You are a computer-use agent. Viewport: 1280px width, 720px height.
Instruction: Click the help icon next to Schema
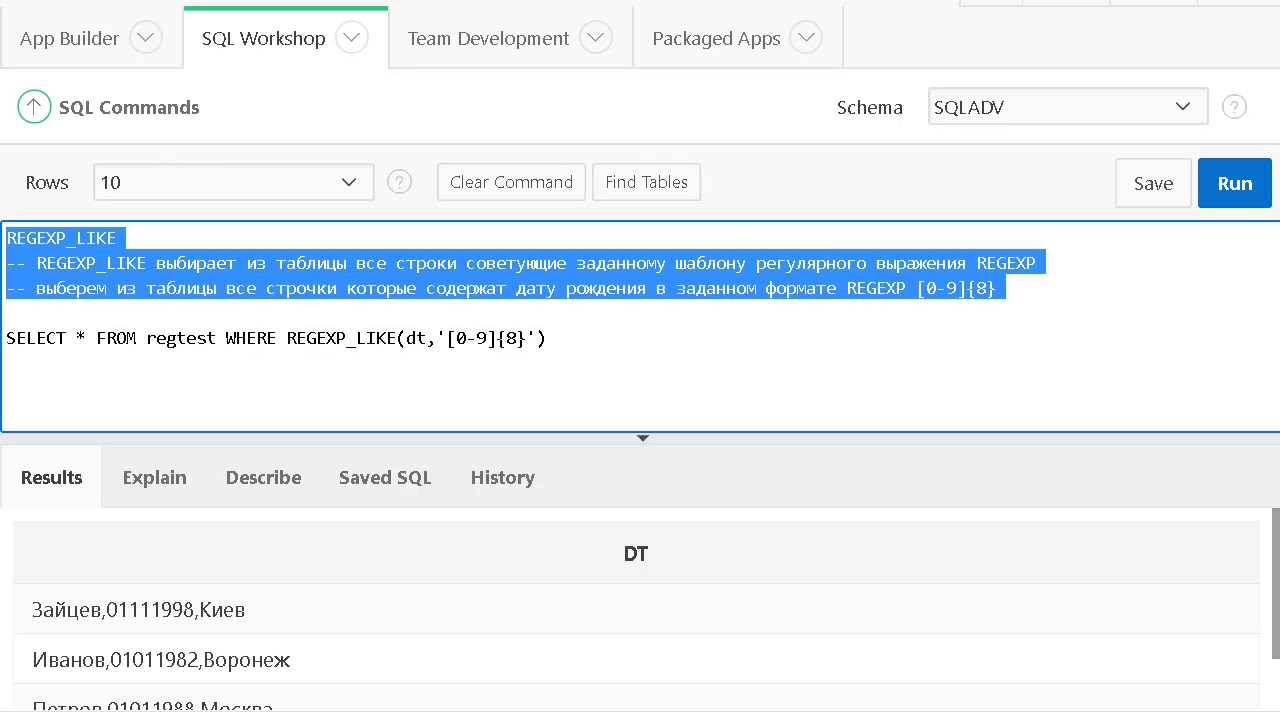(x=1235, y=107)
